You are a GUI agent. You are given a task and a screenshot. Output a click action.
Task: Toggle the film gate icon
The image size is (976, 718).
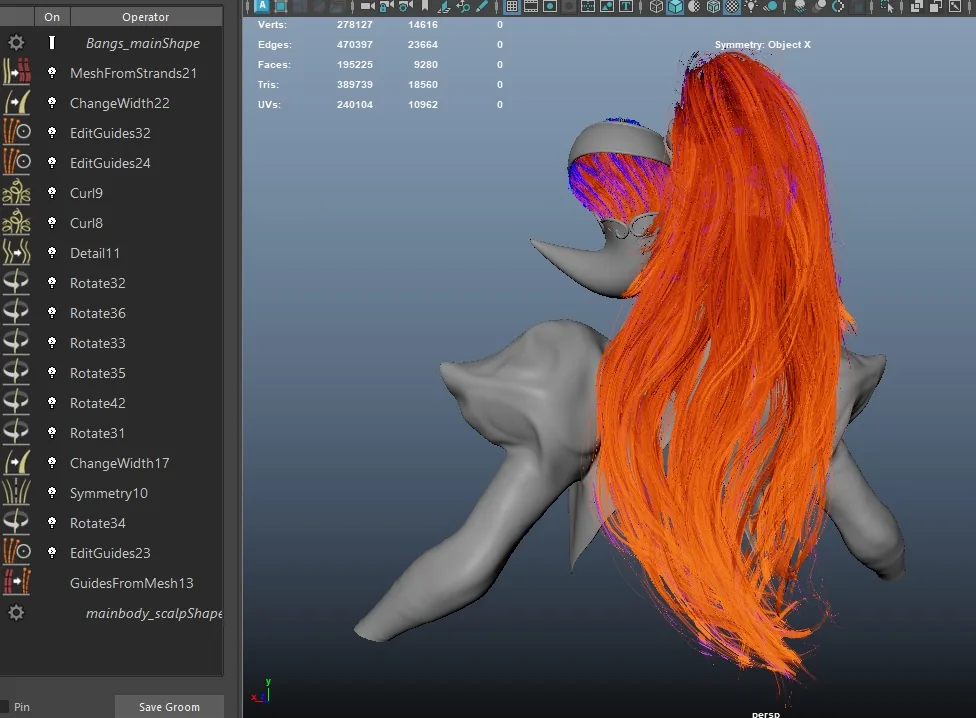531,6
